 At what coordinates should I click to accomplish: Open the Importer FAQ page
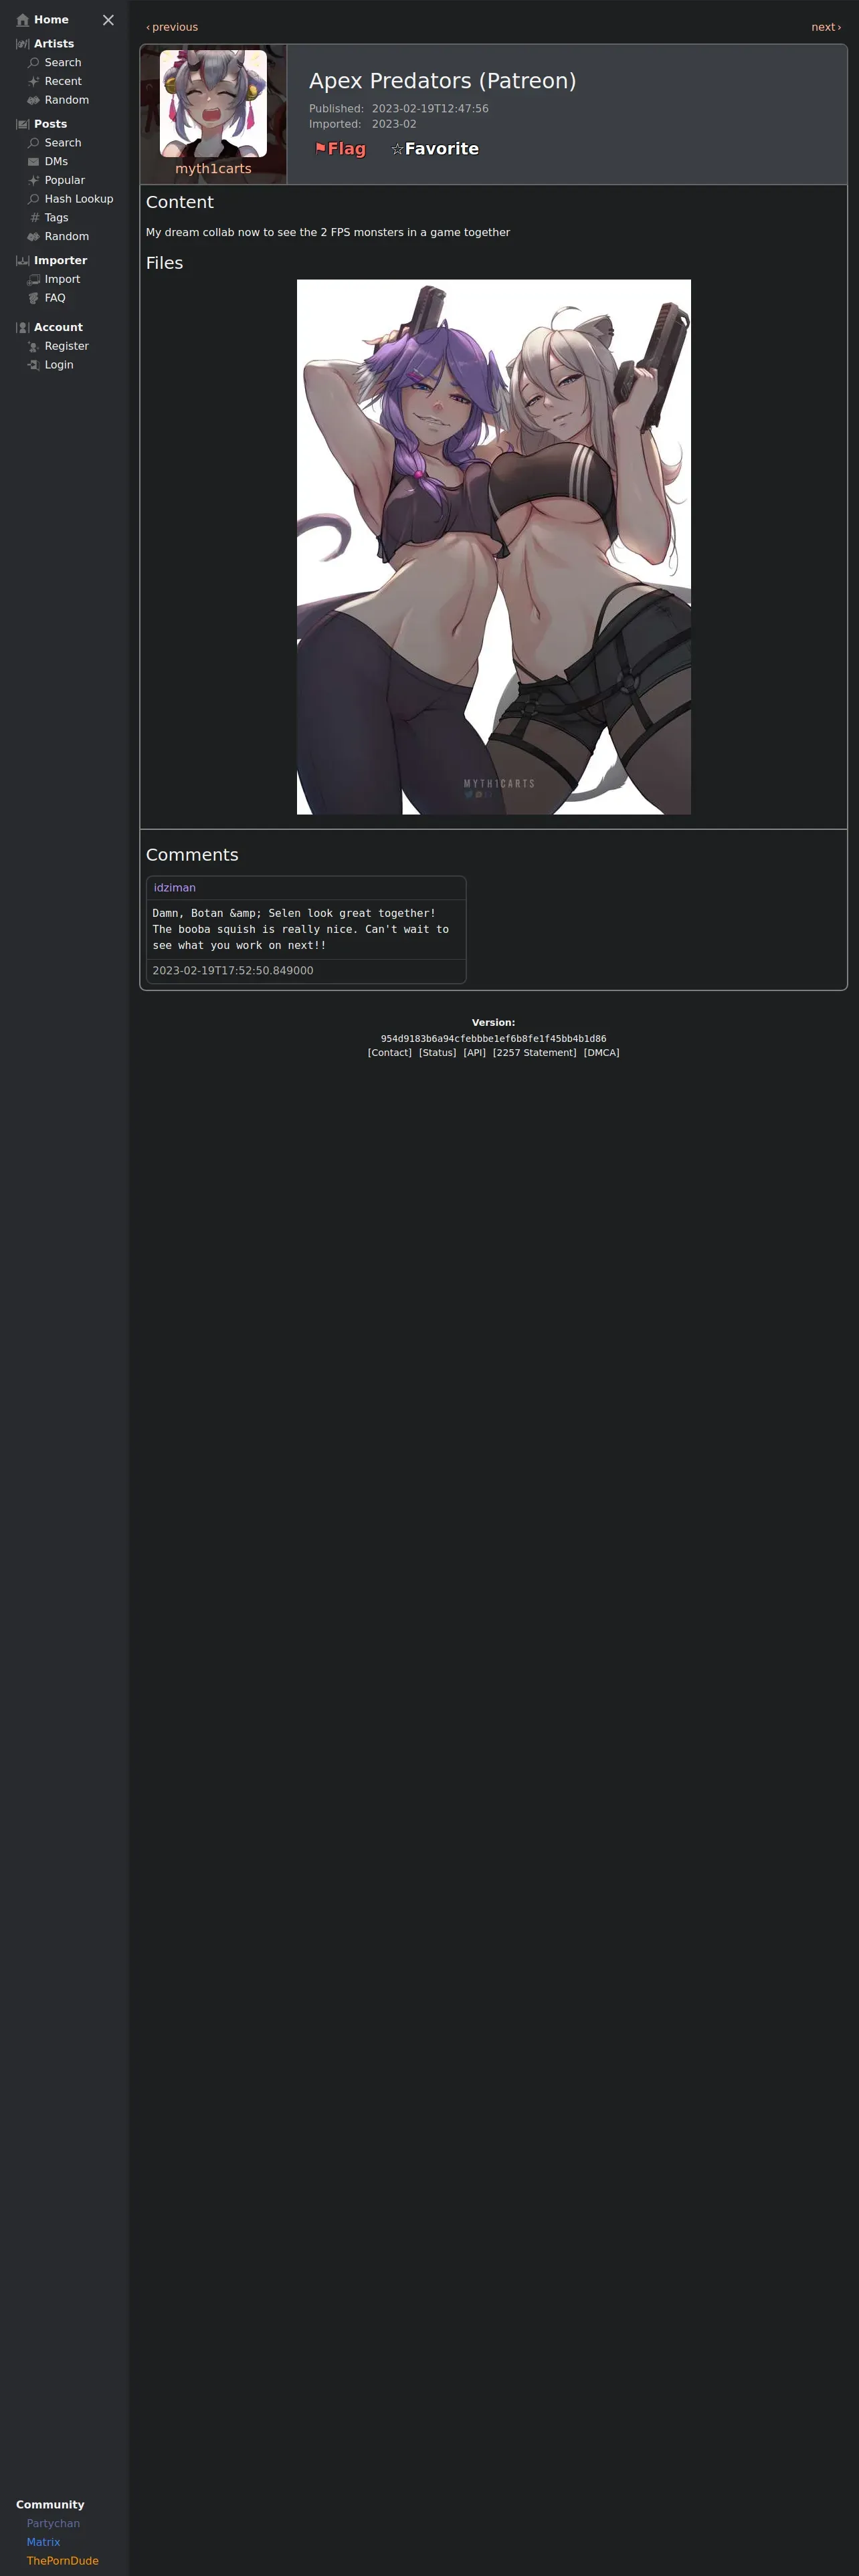pyautogui.click(x=55, y=298)
